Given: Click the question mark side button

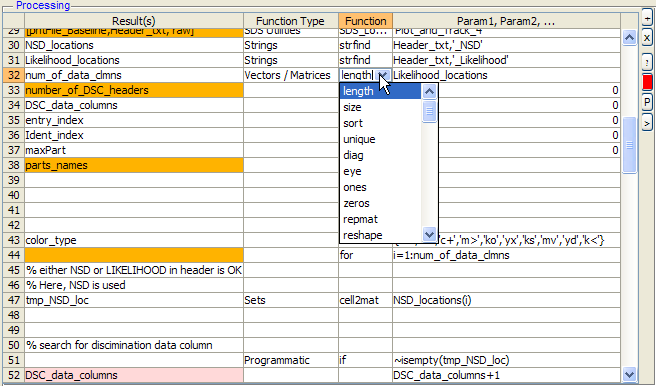Looking at the screenshot, I should pos(647,62).
